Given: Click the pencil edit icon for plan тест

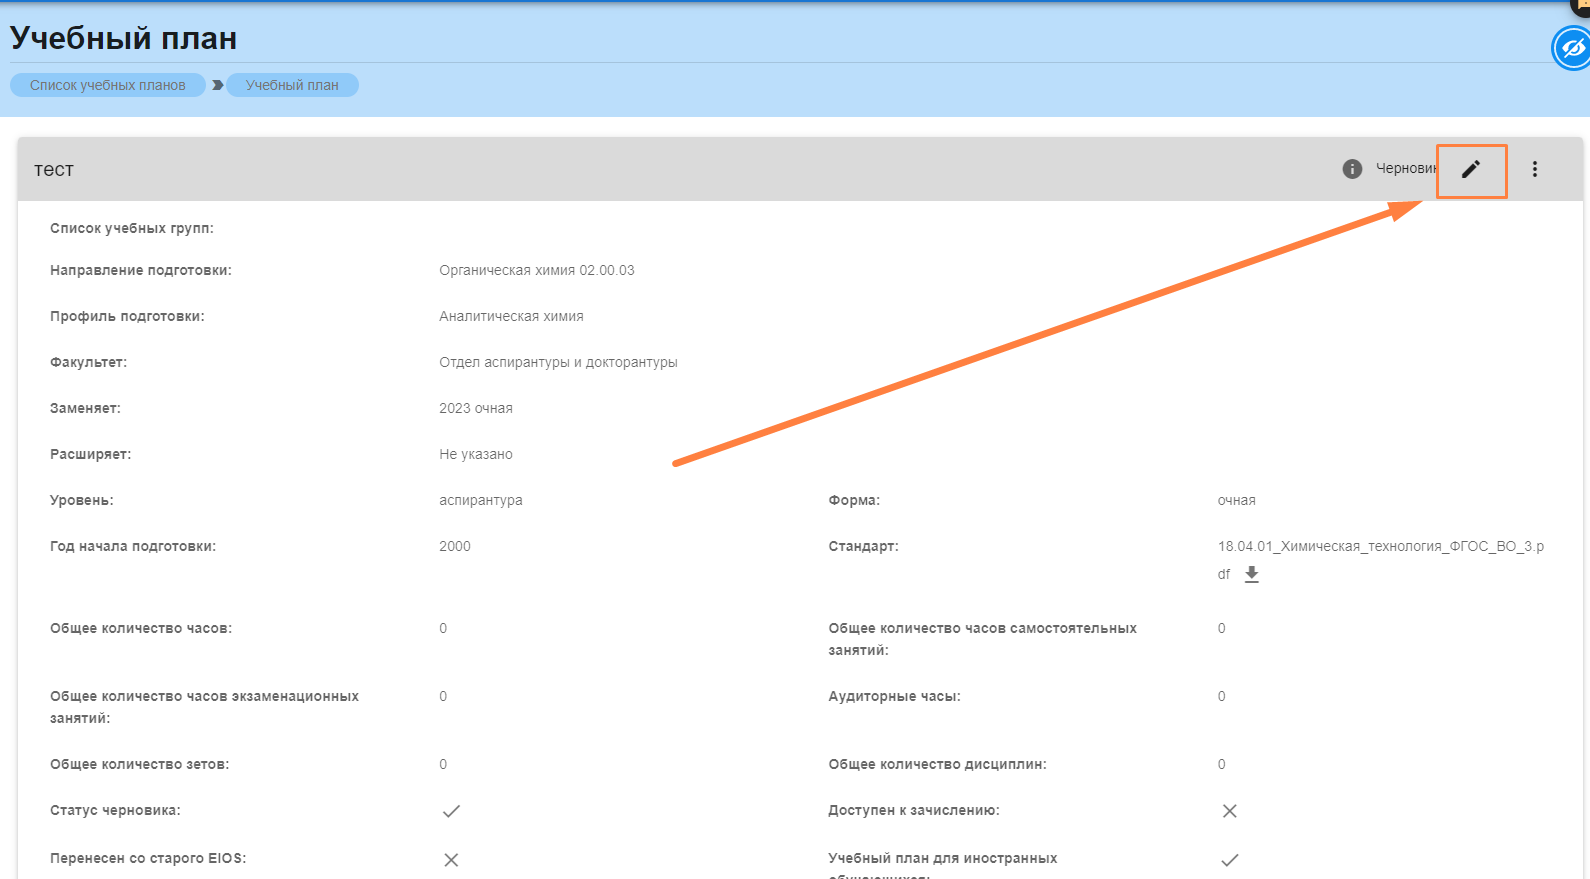Looking at the screenshot, I should [x=1470, y=170].
